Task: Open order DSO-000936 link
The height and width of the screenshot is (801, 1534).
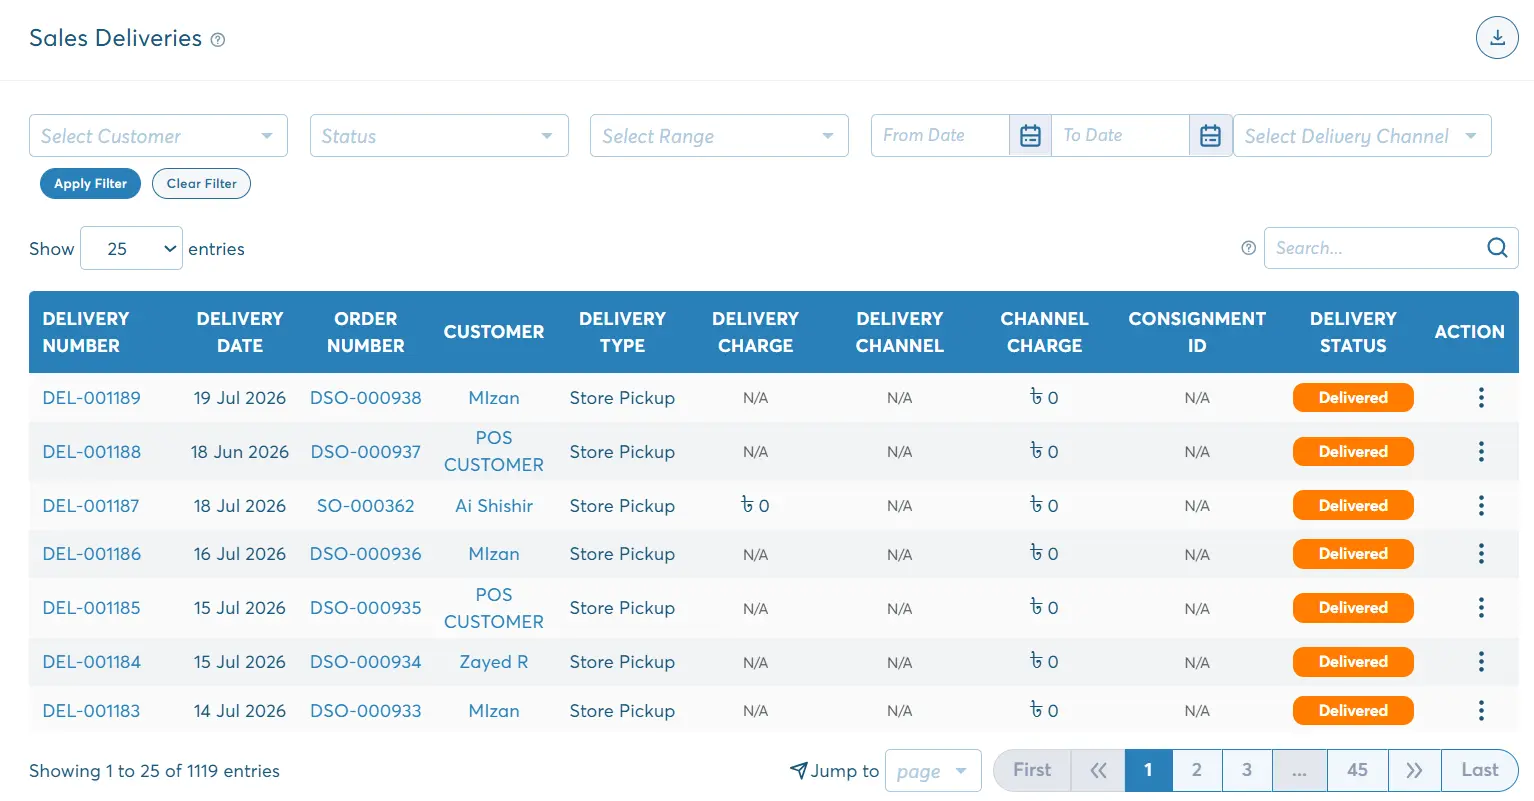Action: click(x=366, y=554)
